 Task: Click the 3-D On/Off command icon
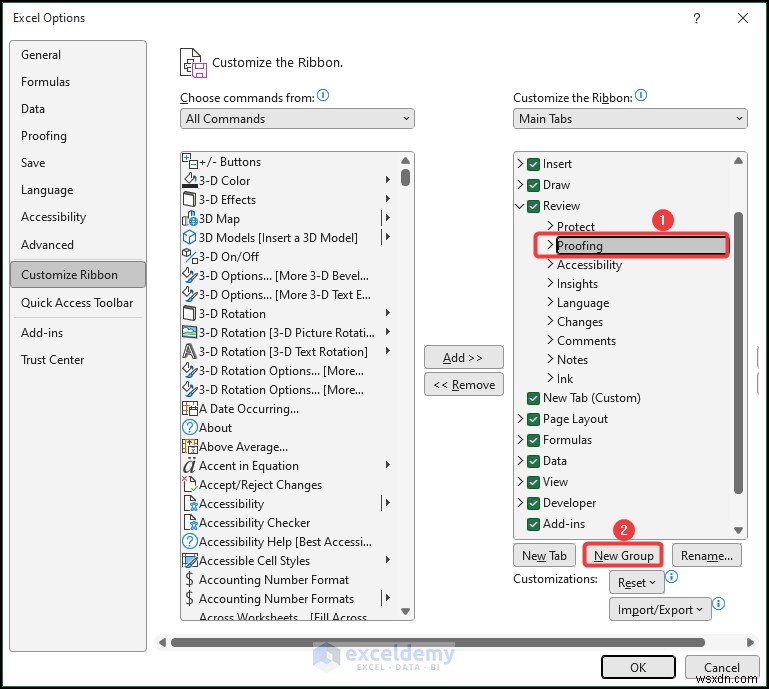point(189,256)
